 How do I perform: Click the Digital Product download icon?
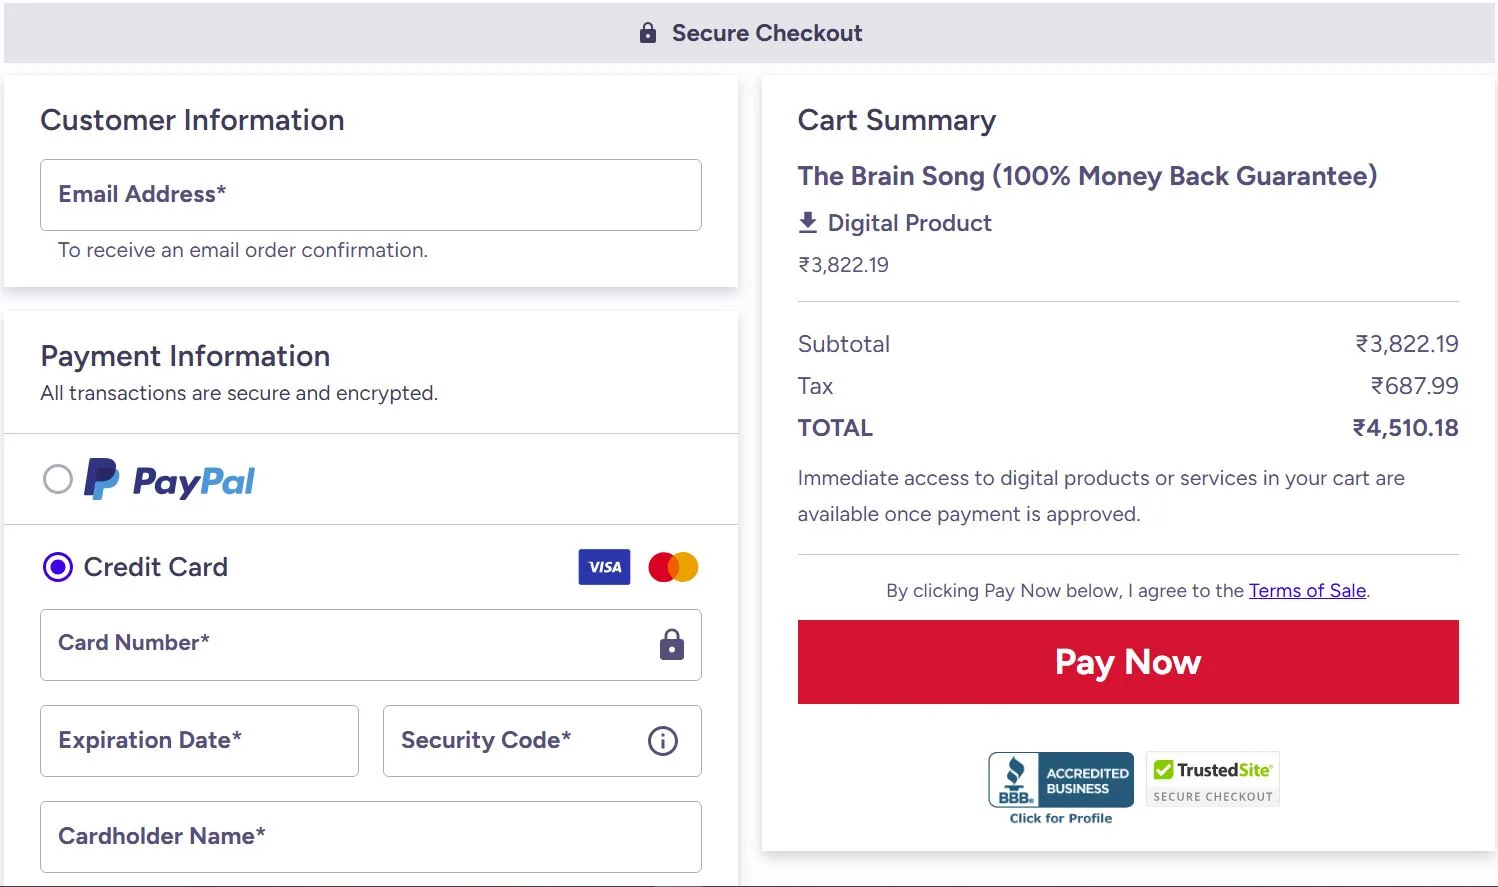click(x=807, y=223)
